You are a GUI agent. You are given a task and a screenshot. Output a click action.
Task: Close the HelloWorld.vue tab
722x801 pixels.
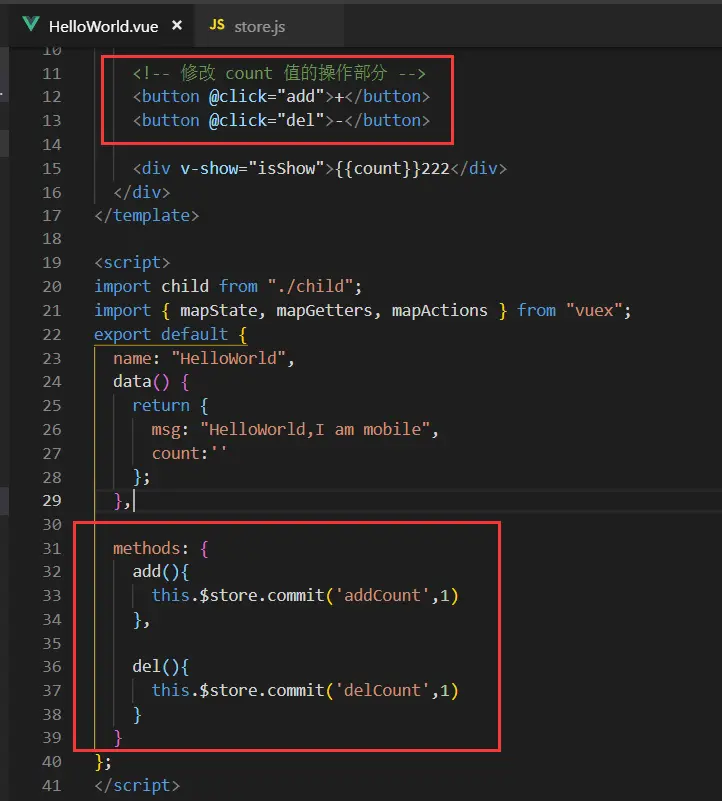click(177, 25)
